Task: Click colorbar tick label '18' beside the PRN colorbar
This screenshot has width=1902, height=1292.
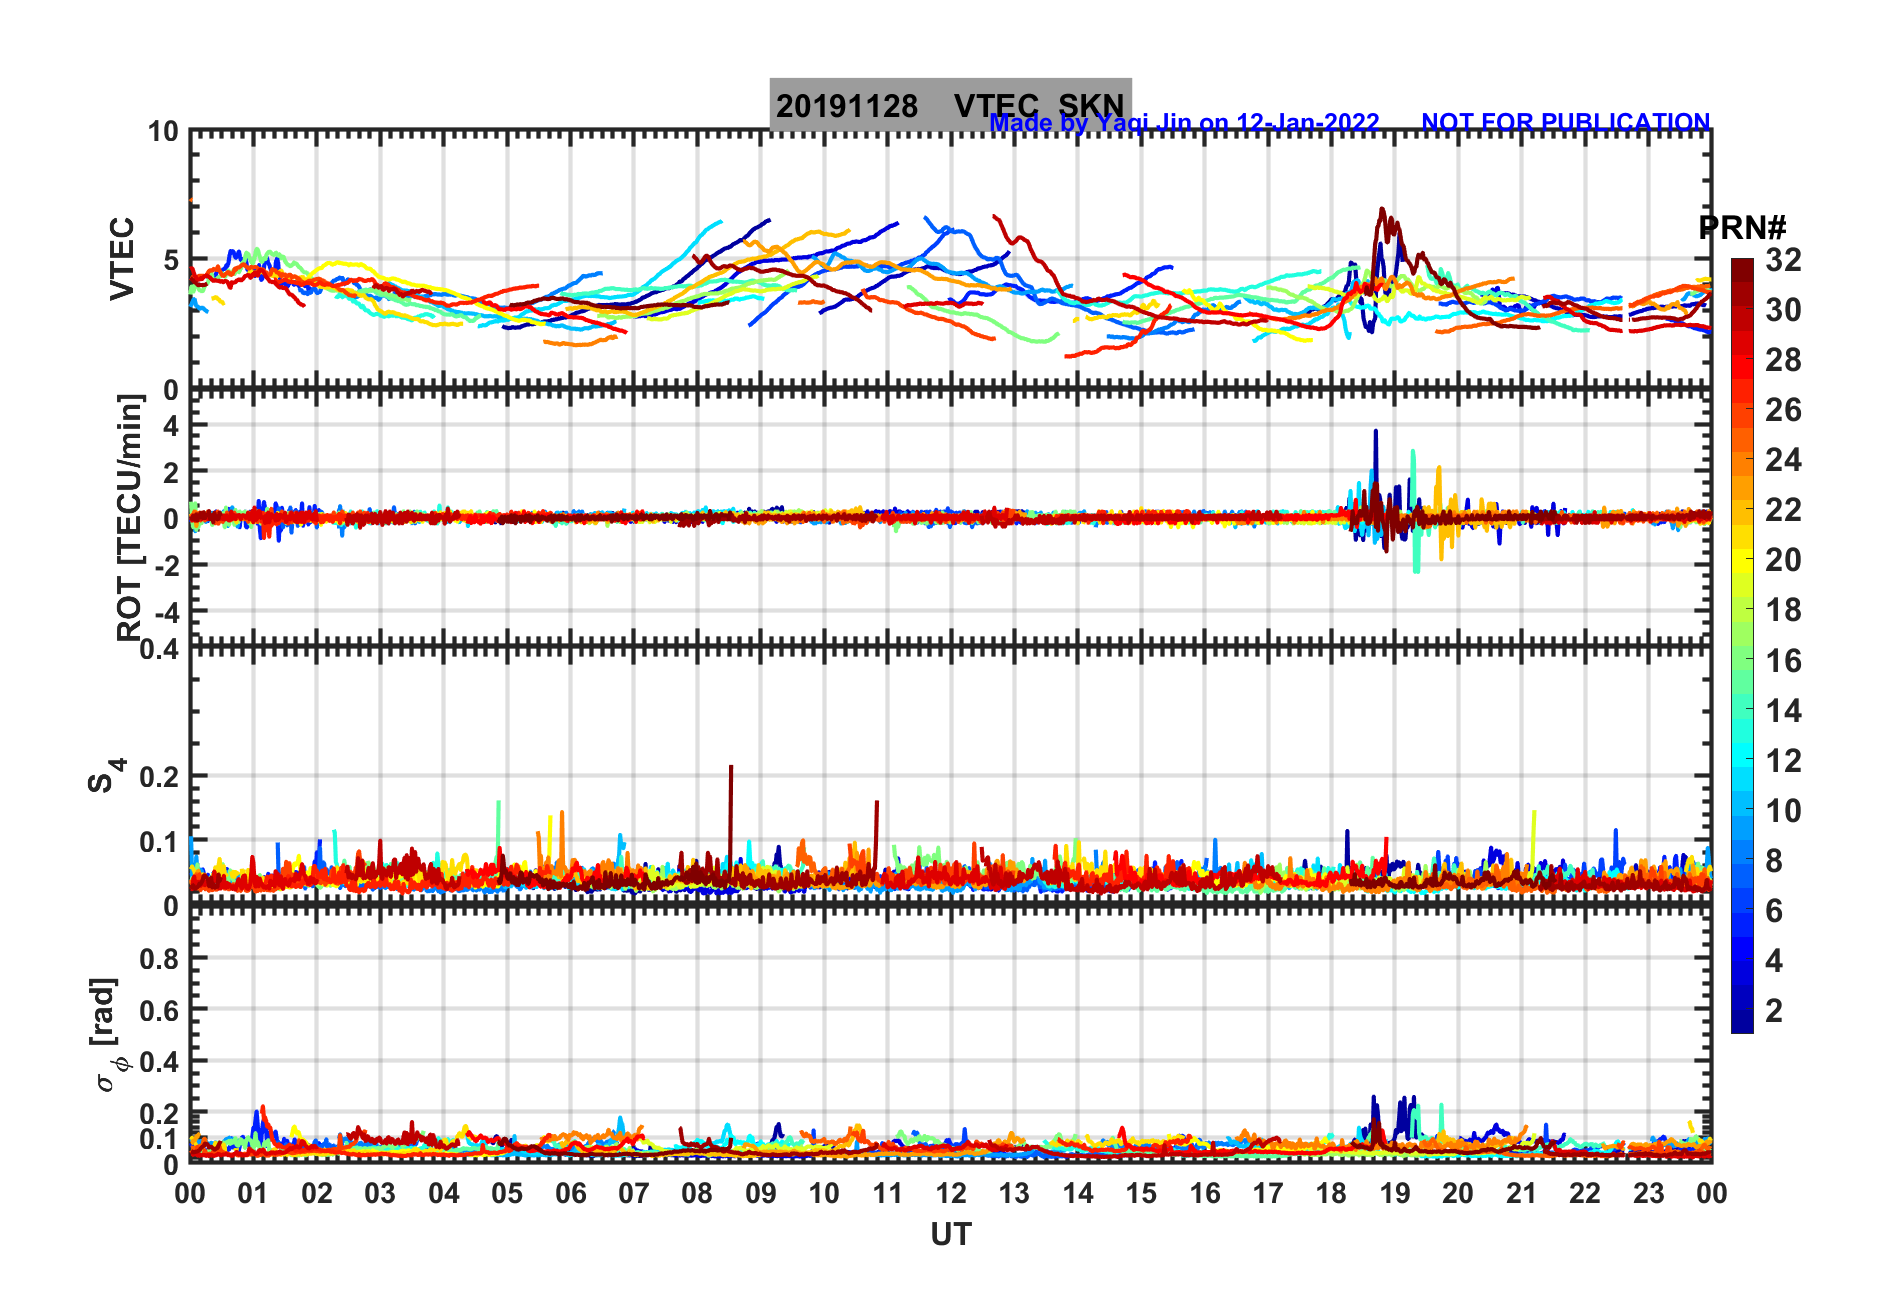Action: (1783, 610)
